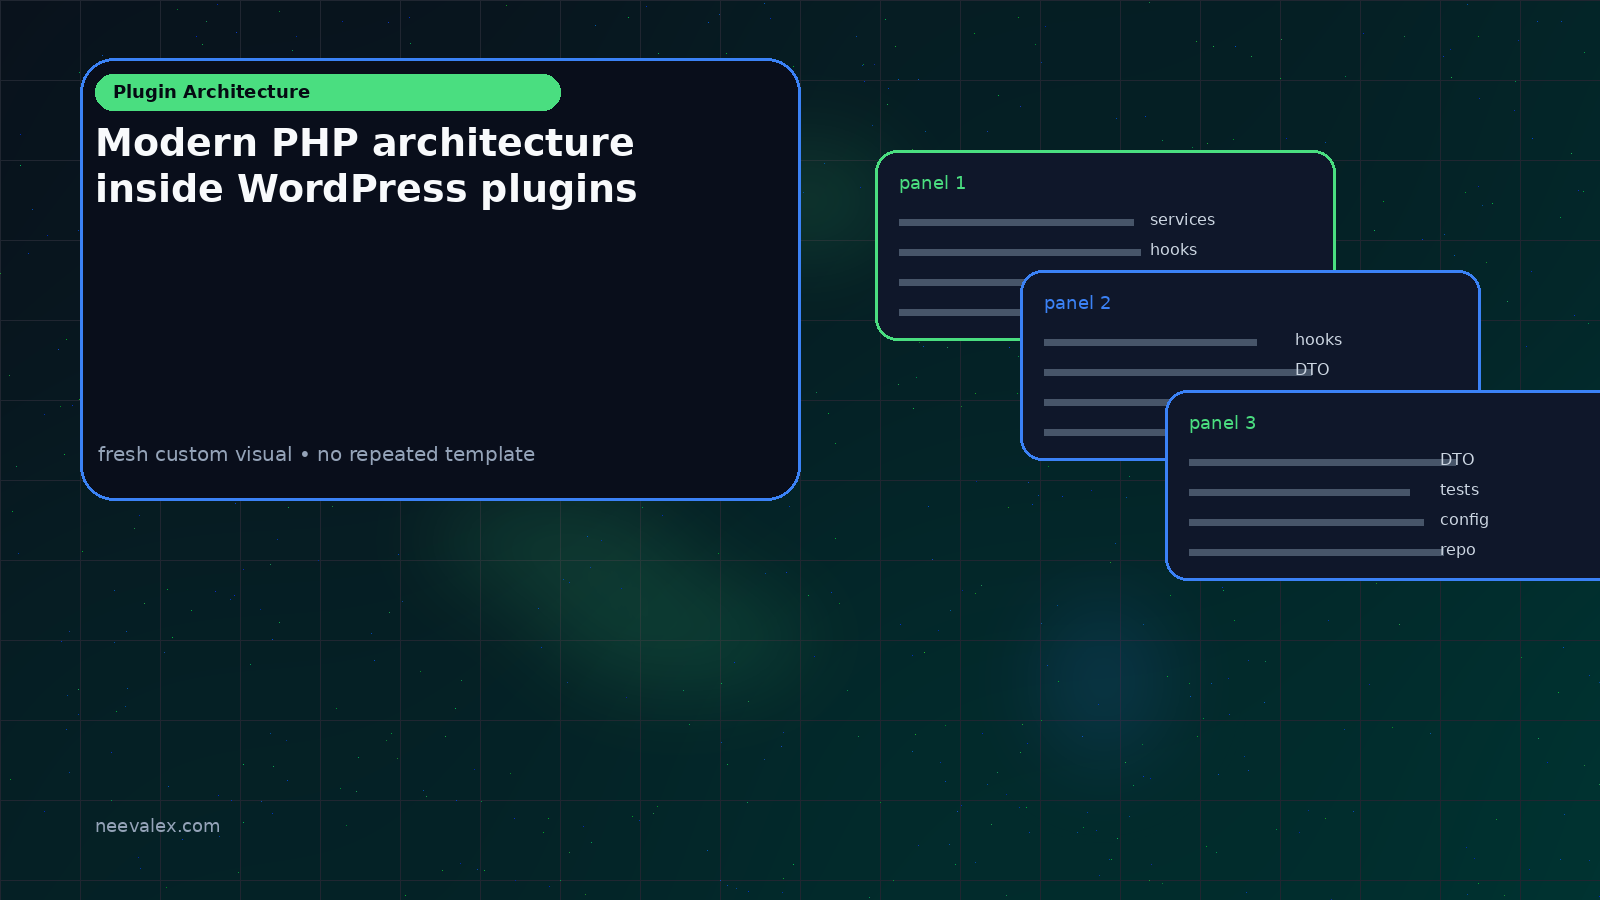Click 'services' label in panel 1
This screenshot has height=900, width=1600.
point(1182,220)
